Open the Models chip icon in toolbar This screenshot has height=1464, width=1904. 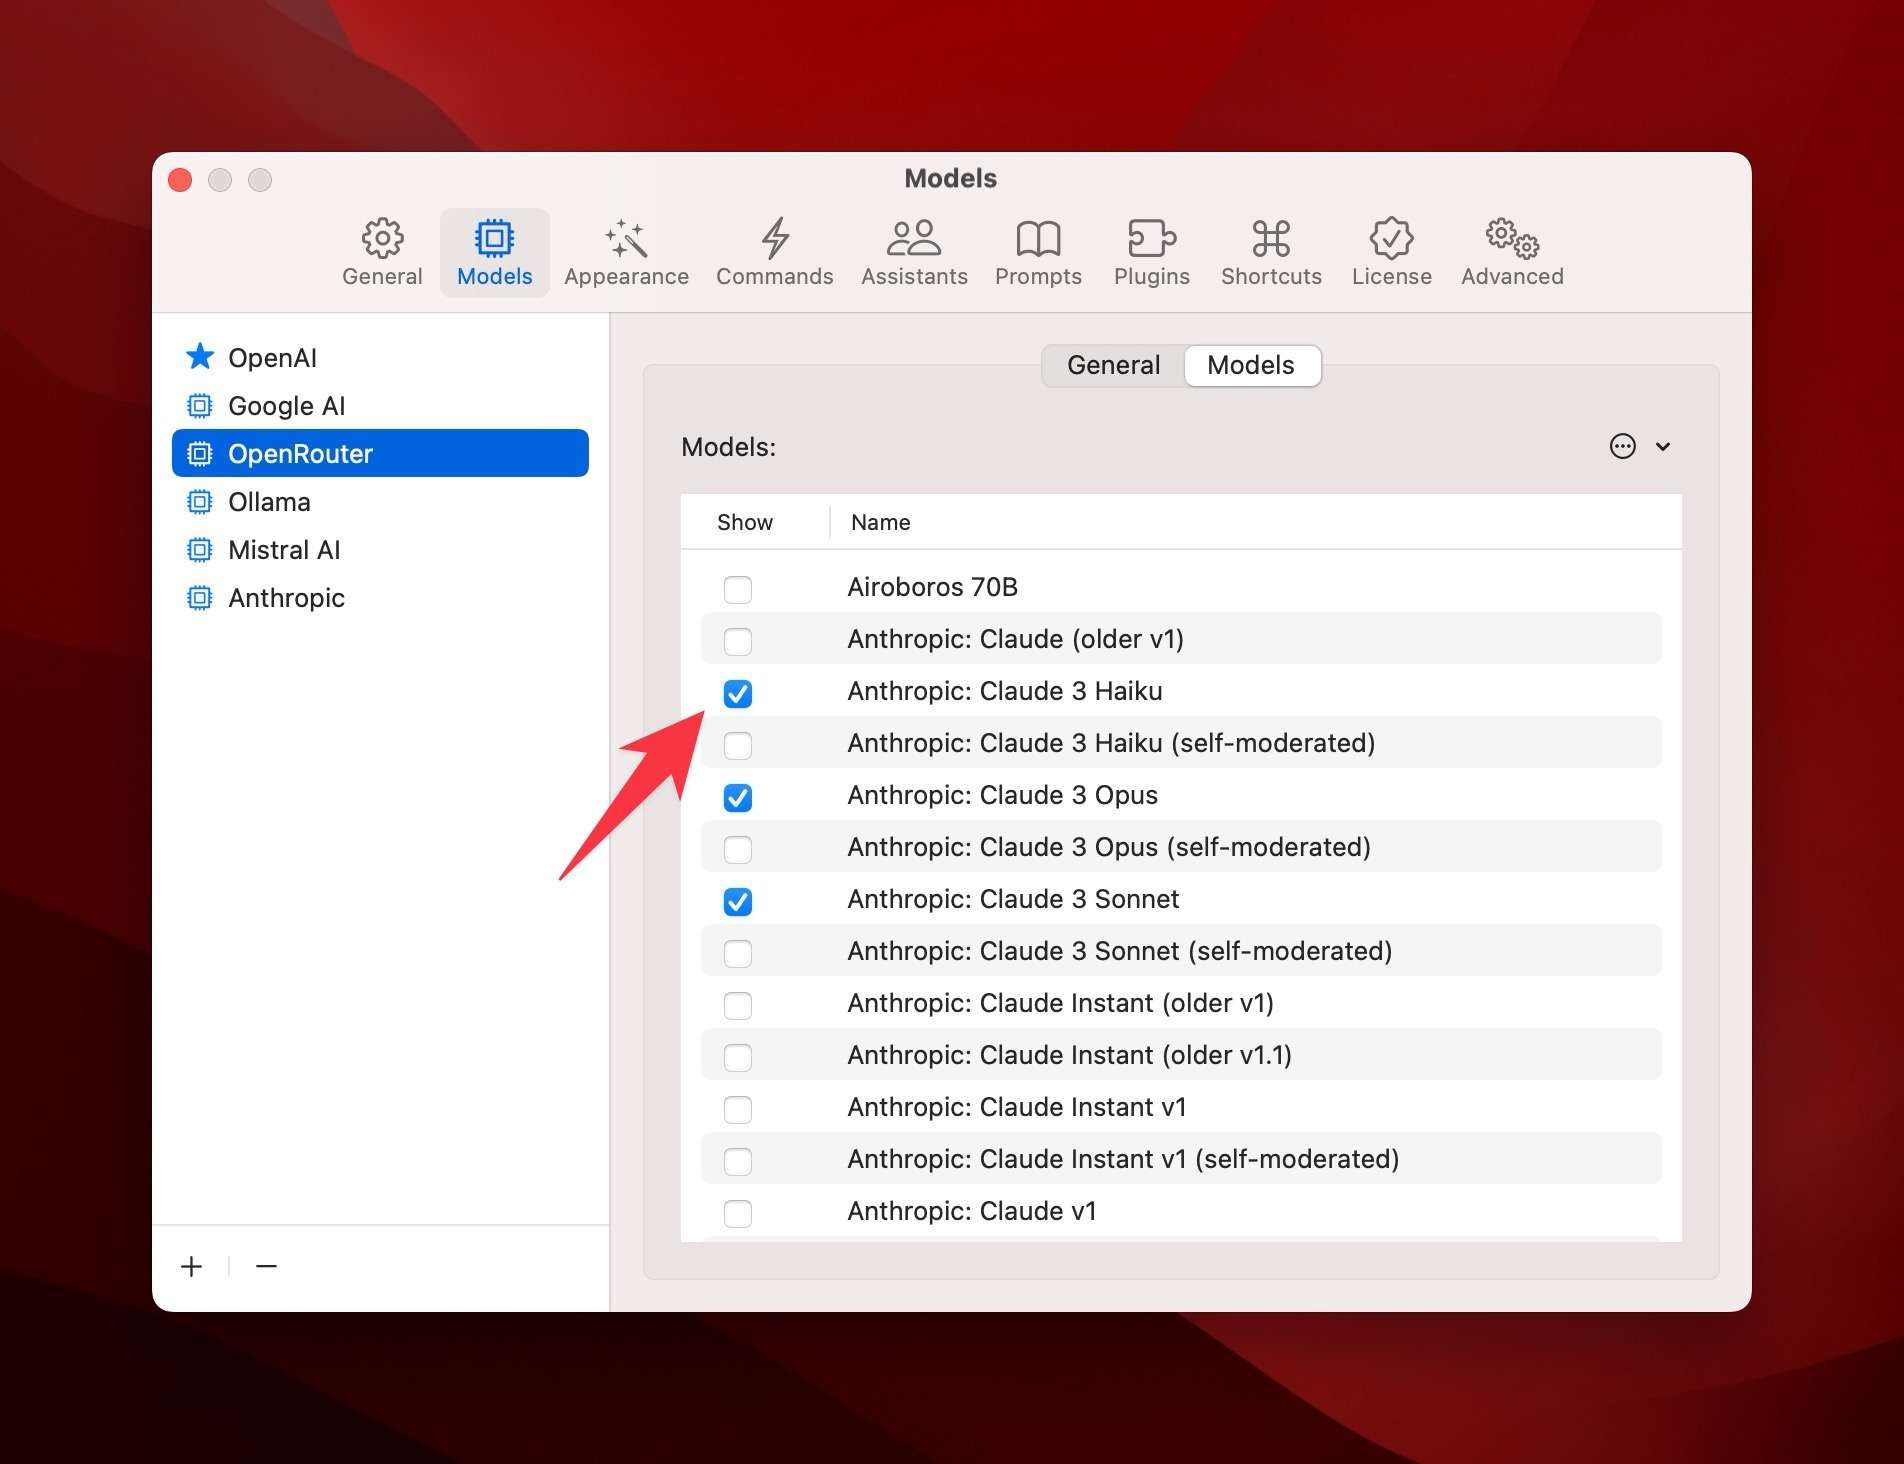point(494,238)
